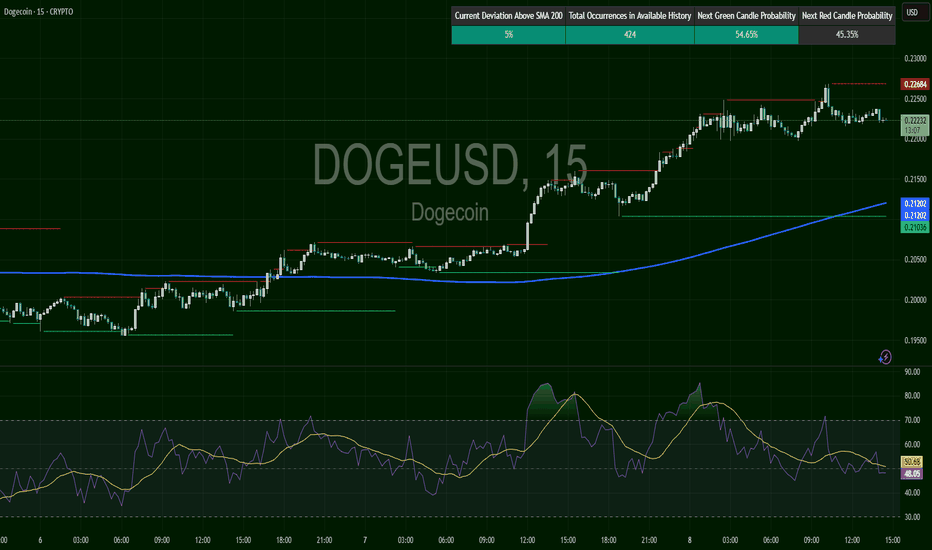This screenshot has width=932, height=550.
Task: Click the lightning bolt icon on chart
Action: (x=885, y=357)
